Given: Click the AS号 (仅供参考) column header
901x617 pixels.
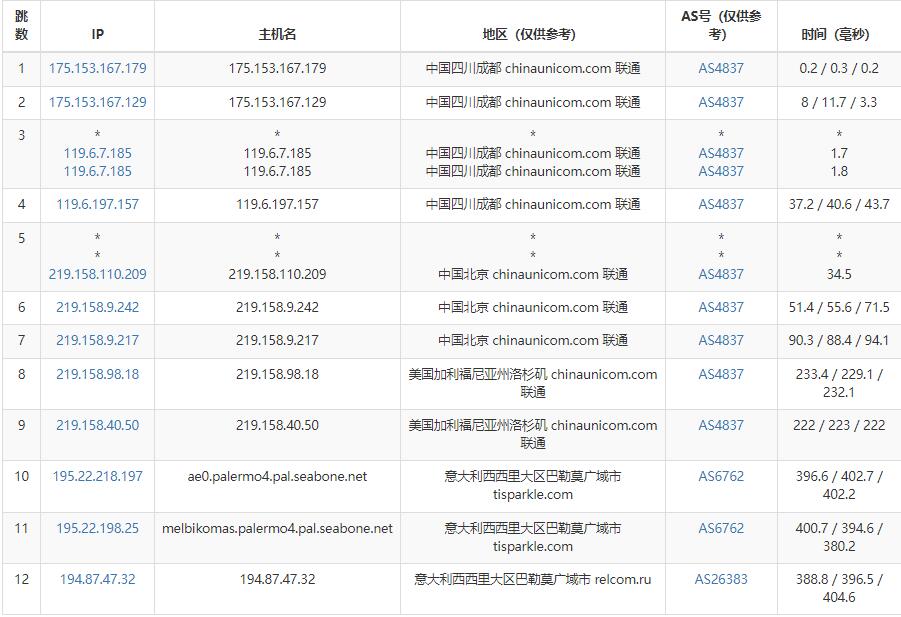Looking at the screenshot, I should point(721,25).
